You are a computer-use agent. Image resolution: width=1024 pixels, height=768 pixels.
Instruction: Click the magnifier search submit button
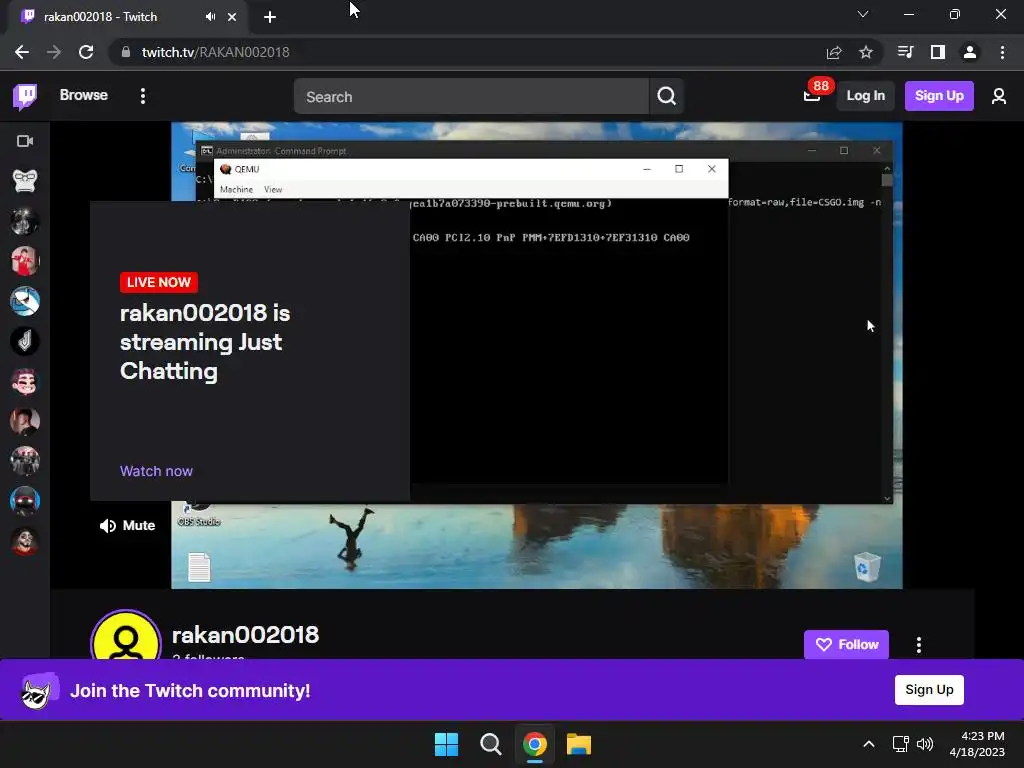point(666,97)
